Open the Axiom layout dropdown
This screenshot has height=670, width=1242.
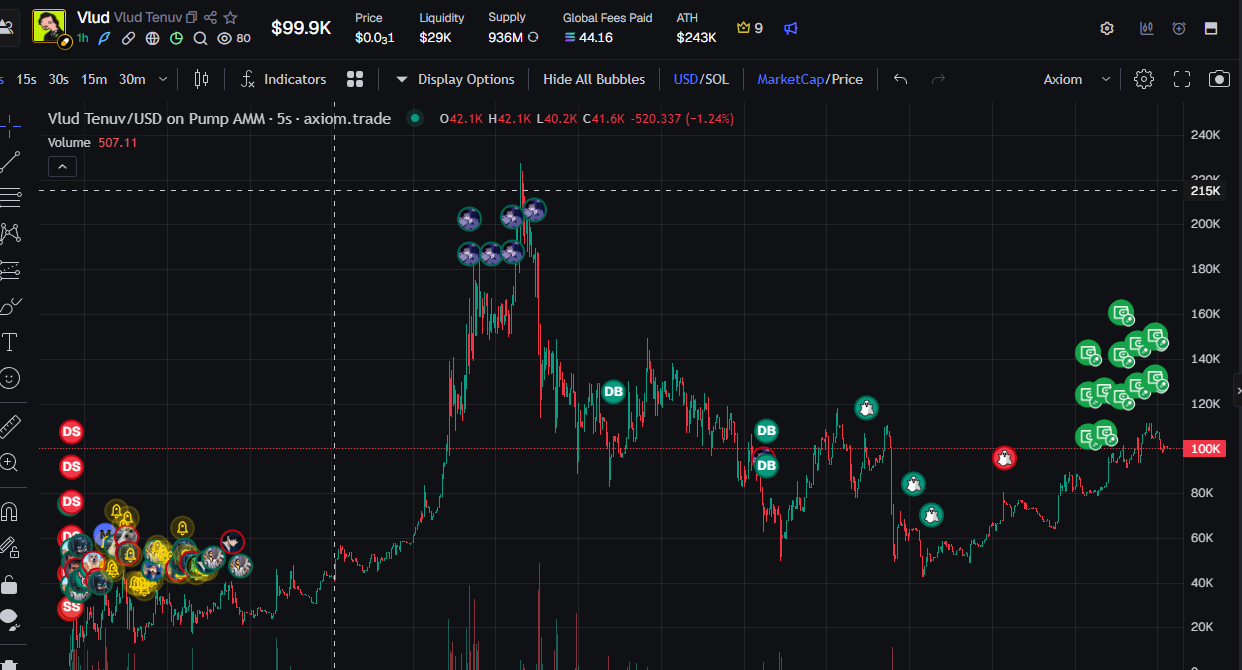pos(1077,79)
